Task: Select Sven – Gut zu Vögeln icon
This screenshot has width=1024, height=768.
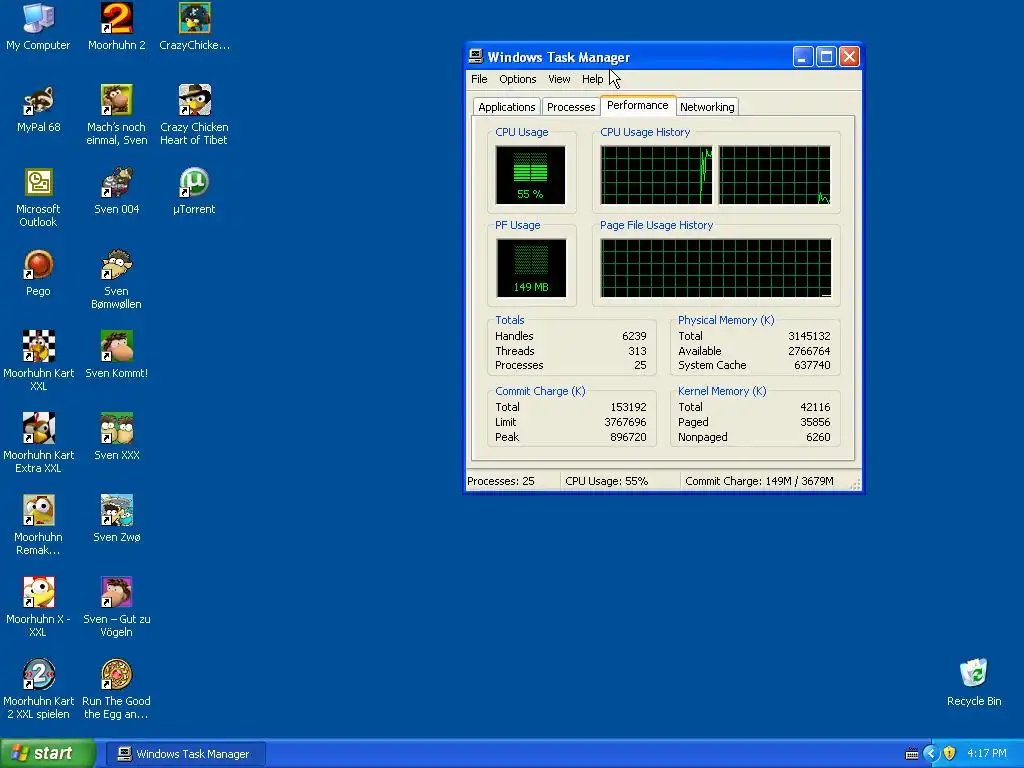Action: (116, 607)
